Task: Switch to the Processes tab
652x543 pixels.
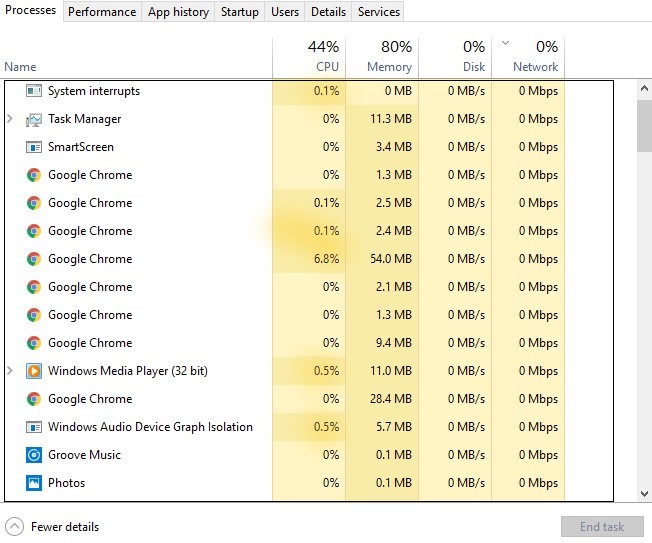Action: [x=31, y=10]
